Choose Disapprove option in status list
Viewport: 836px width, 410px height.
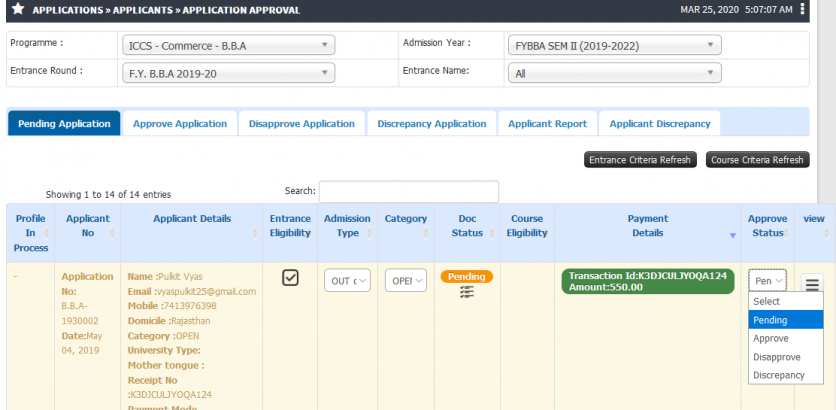coord(786,357)
